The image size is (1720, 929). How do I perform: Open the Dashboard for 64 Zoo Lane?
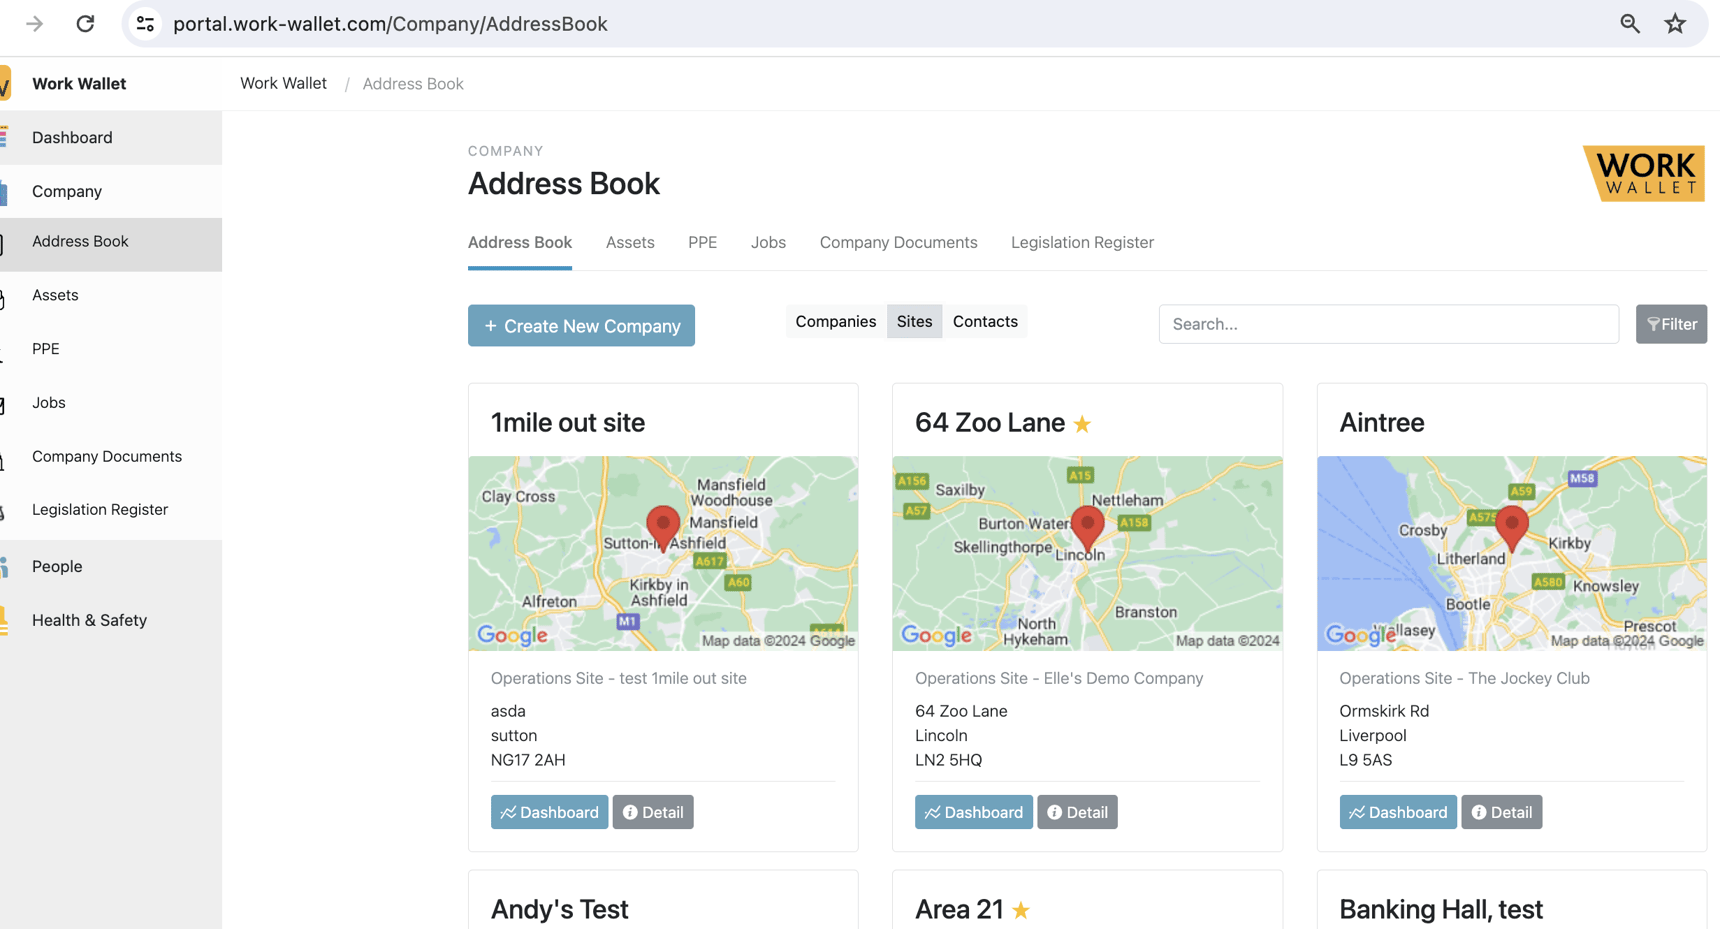click(x=973, y=811)
